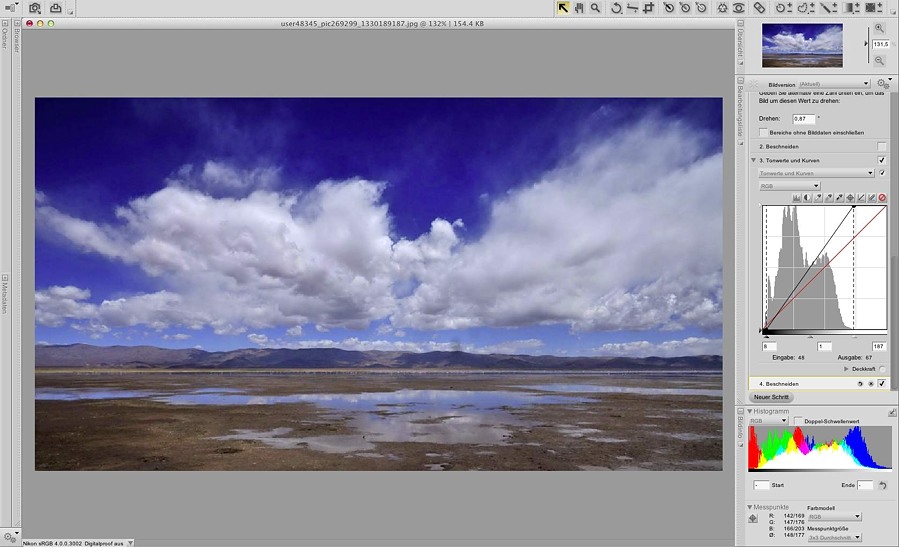Open the Browser side tab
This screenshot has width=899, height=547.
[x=17, y=37]
